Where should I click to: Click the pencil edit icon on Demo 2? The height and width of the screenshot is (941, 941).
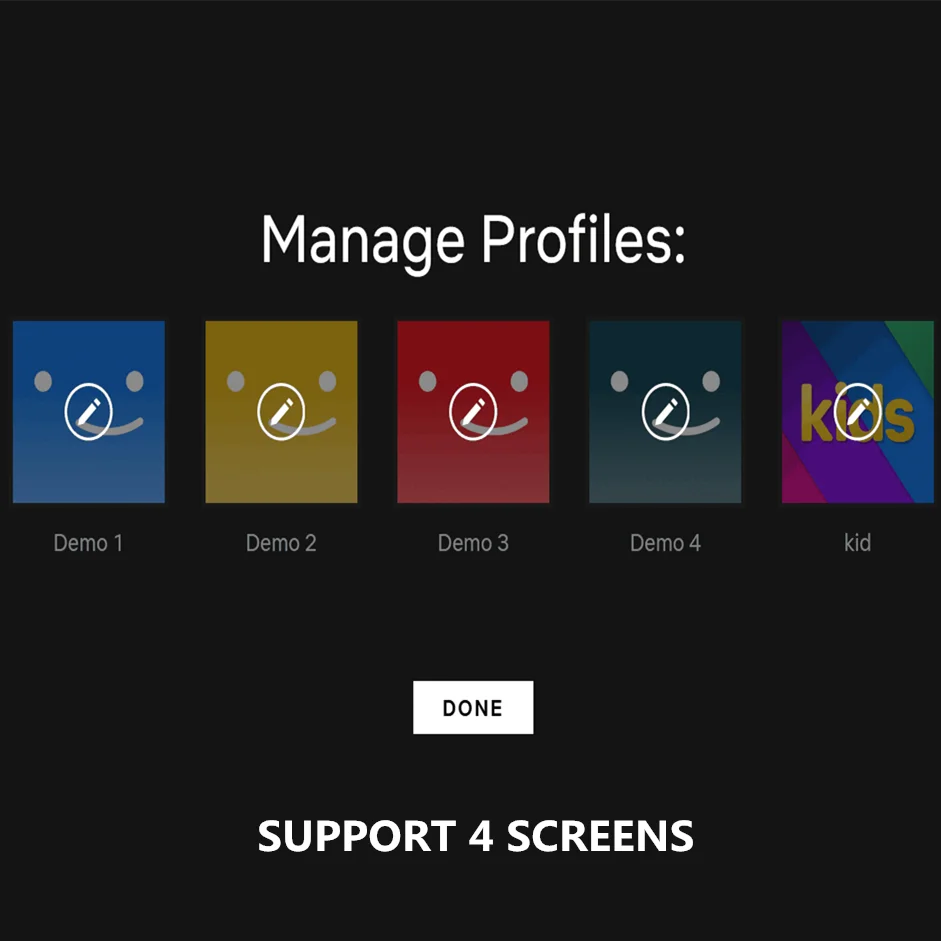tap(281, 412)
